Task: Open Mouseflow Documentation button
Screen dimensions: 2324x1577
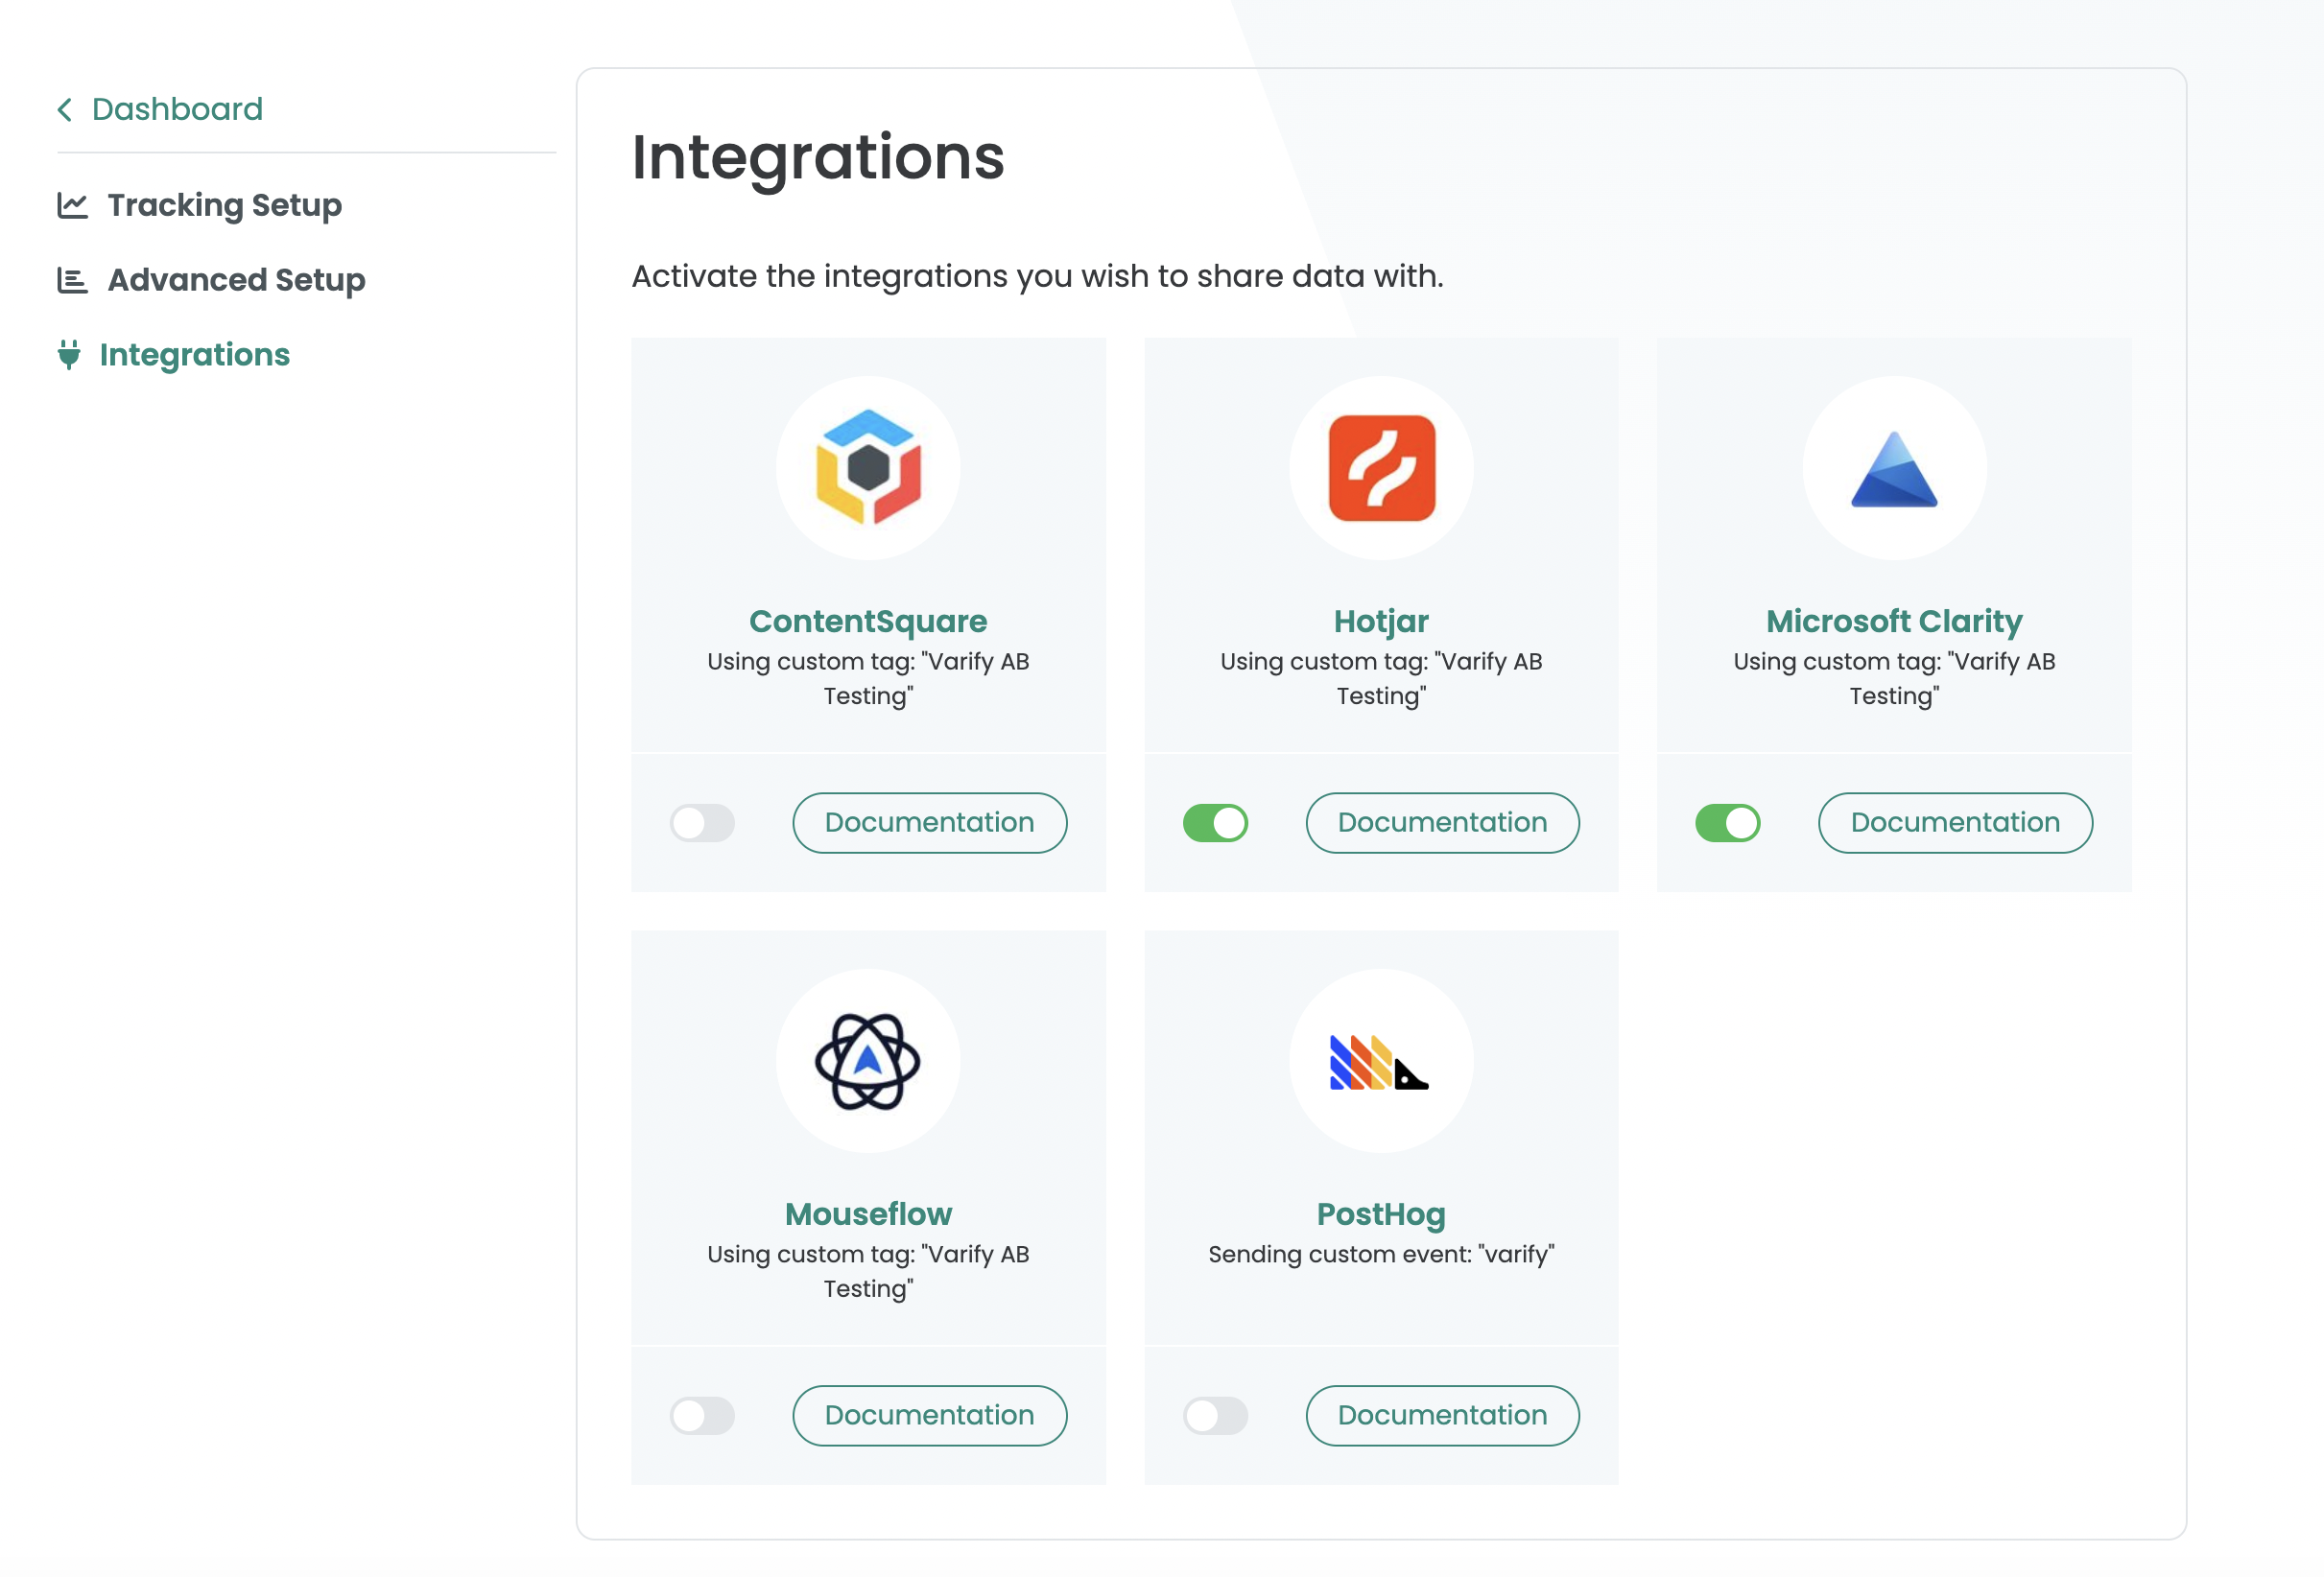Action: pos(929,1415)
